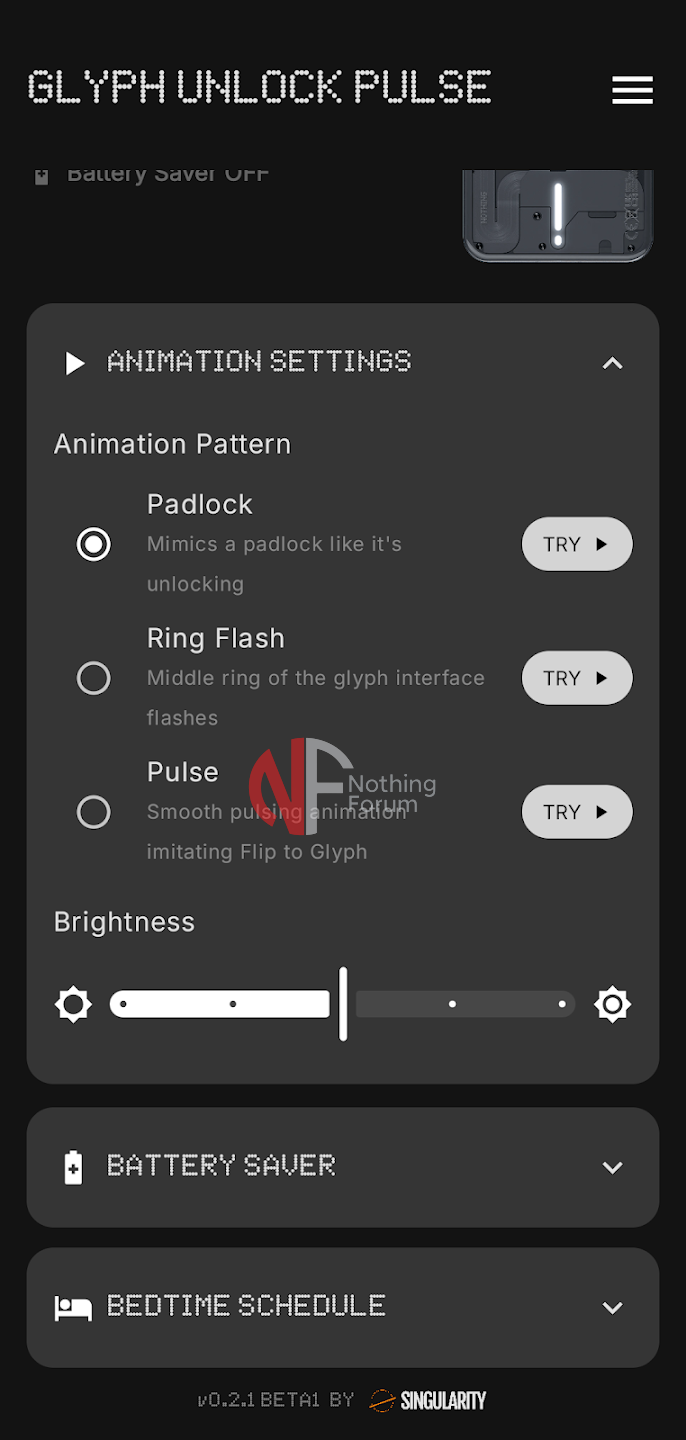Screen dimensions: 686x1440
Task: Try the Padlock animation
Action: pos(577,544)
